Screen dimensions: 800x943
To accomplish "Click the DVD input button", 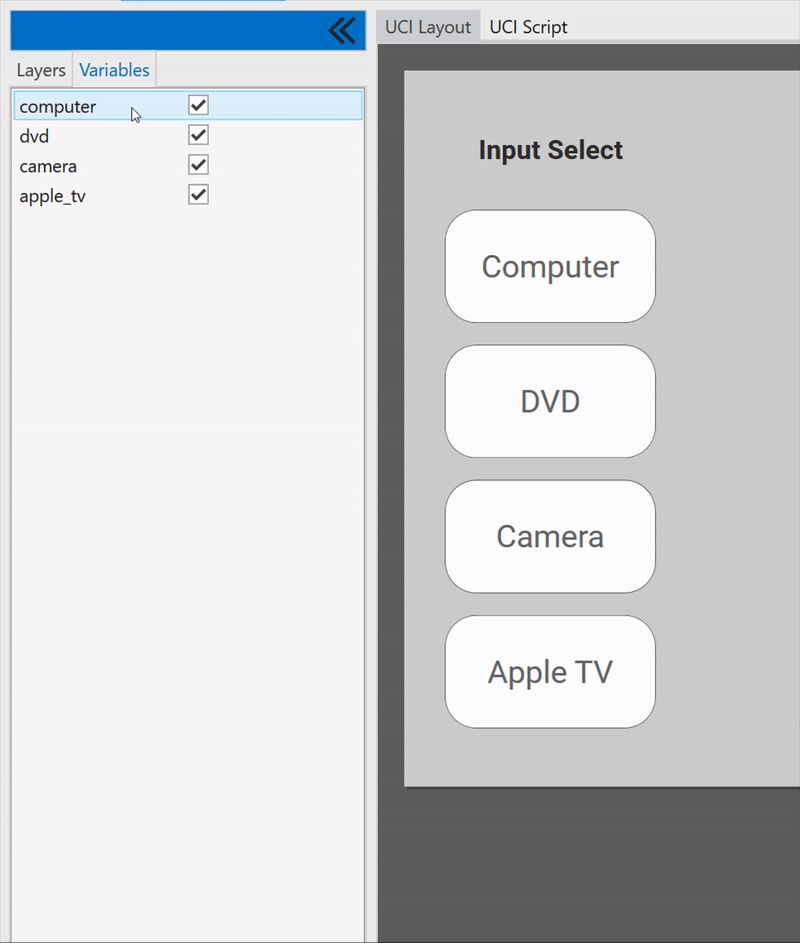I will point(550,401).
